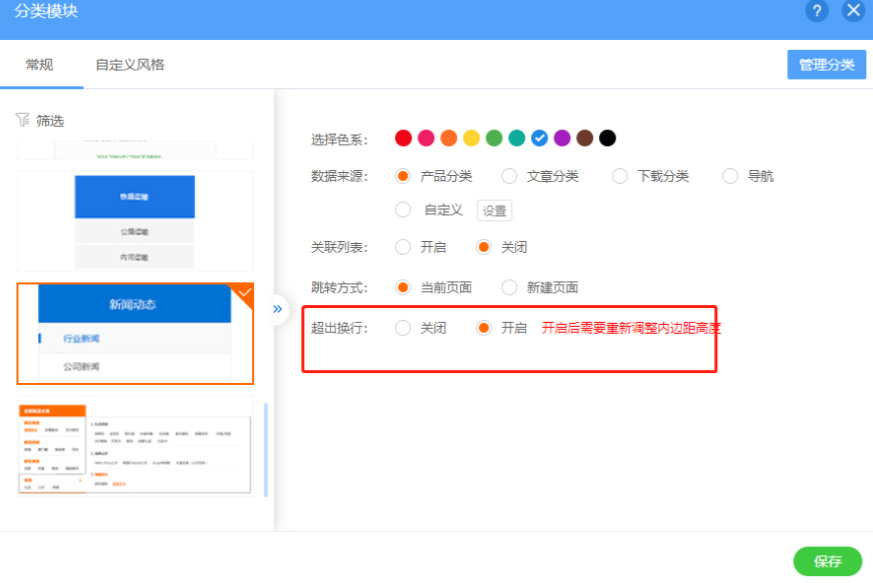Click the help question mark icon
This screenshot has width=873, height=583.
817,11
